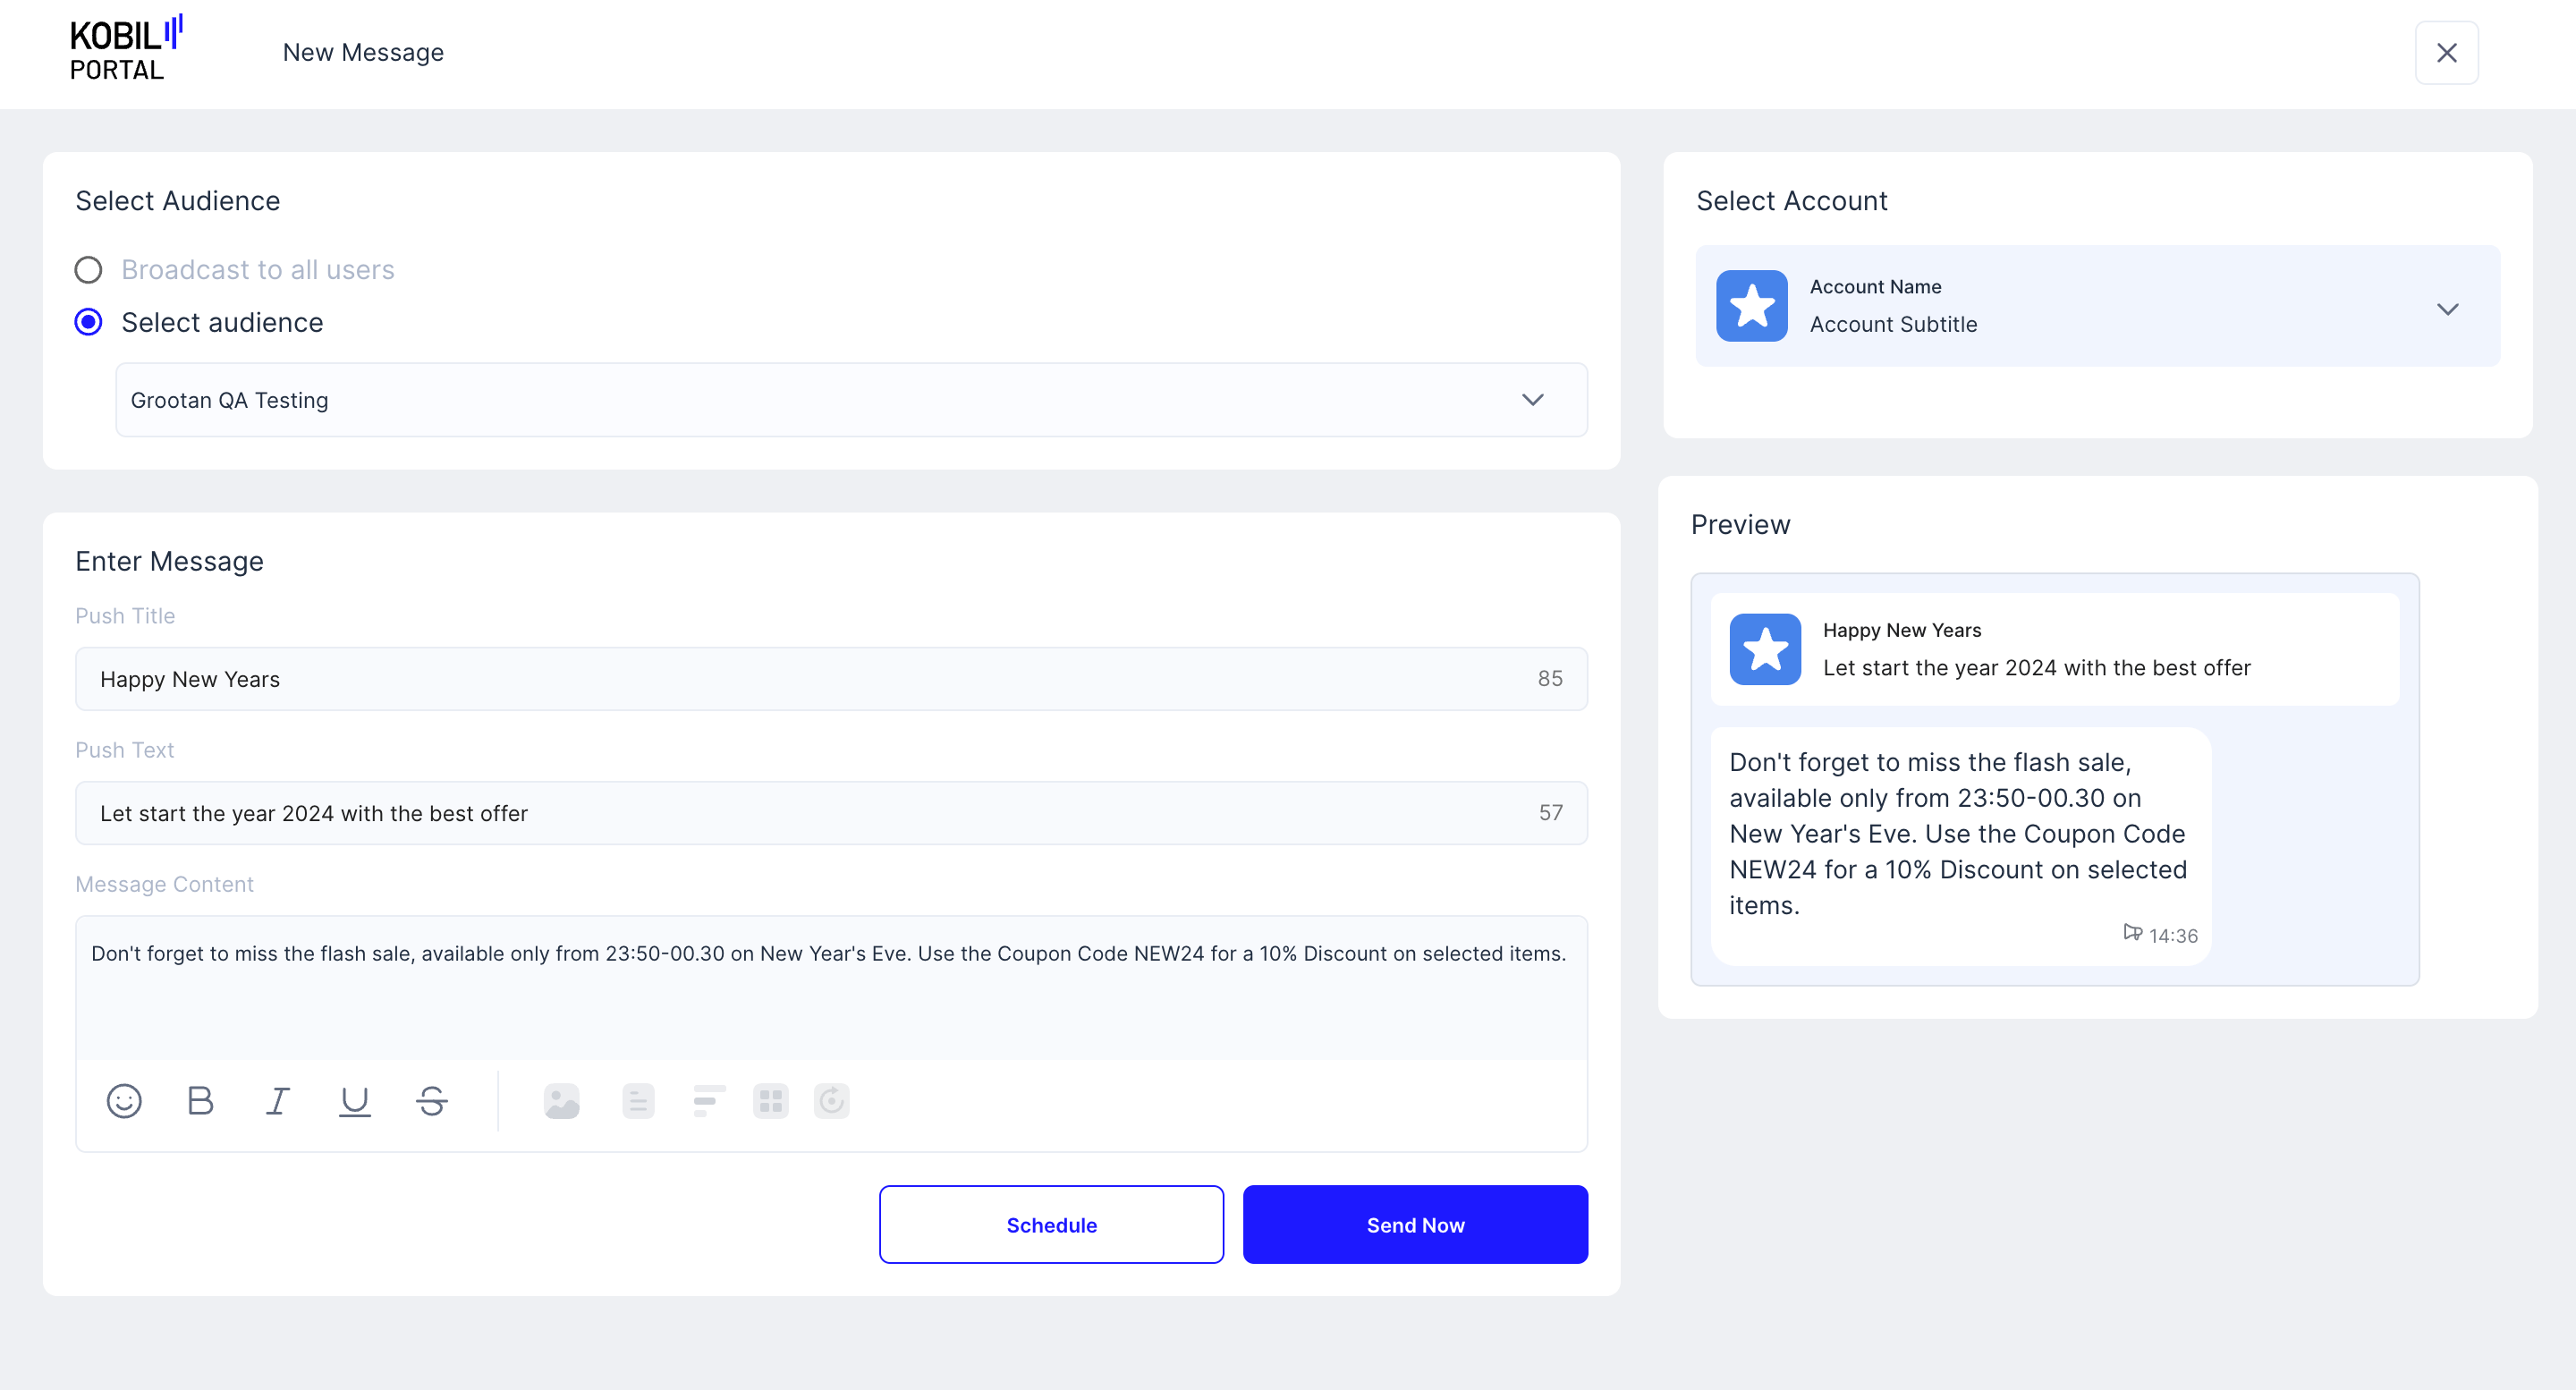The width and height of the screenshot is (2576, 1390).
Task: Click the Schedule button
Action: 1051,1224
